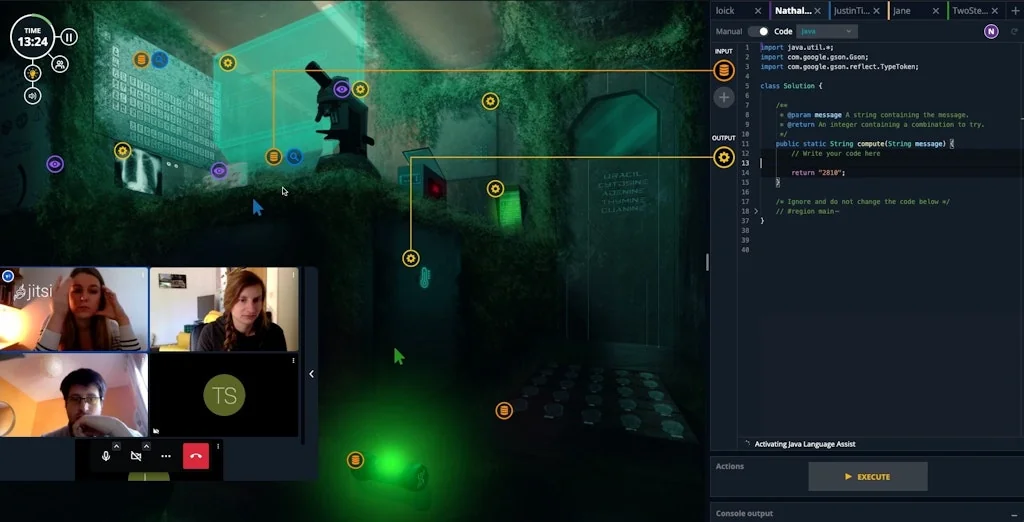
Task: Open the TS participant tile menu
Action: (x=293, y=361)
